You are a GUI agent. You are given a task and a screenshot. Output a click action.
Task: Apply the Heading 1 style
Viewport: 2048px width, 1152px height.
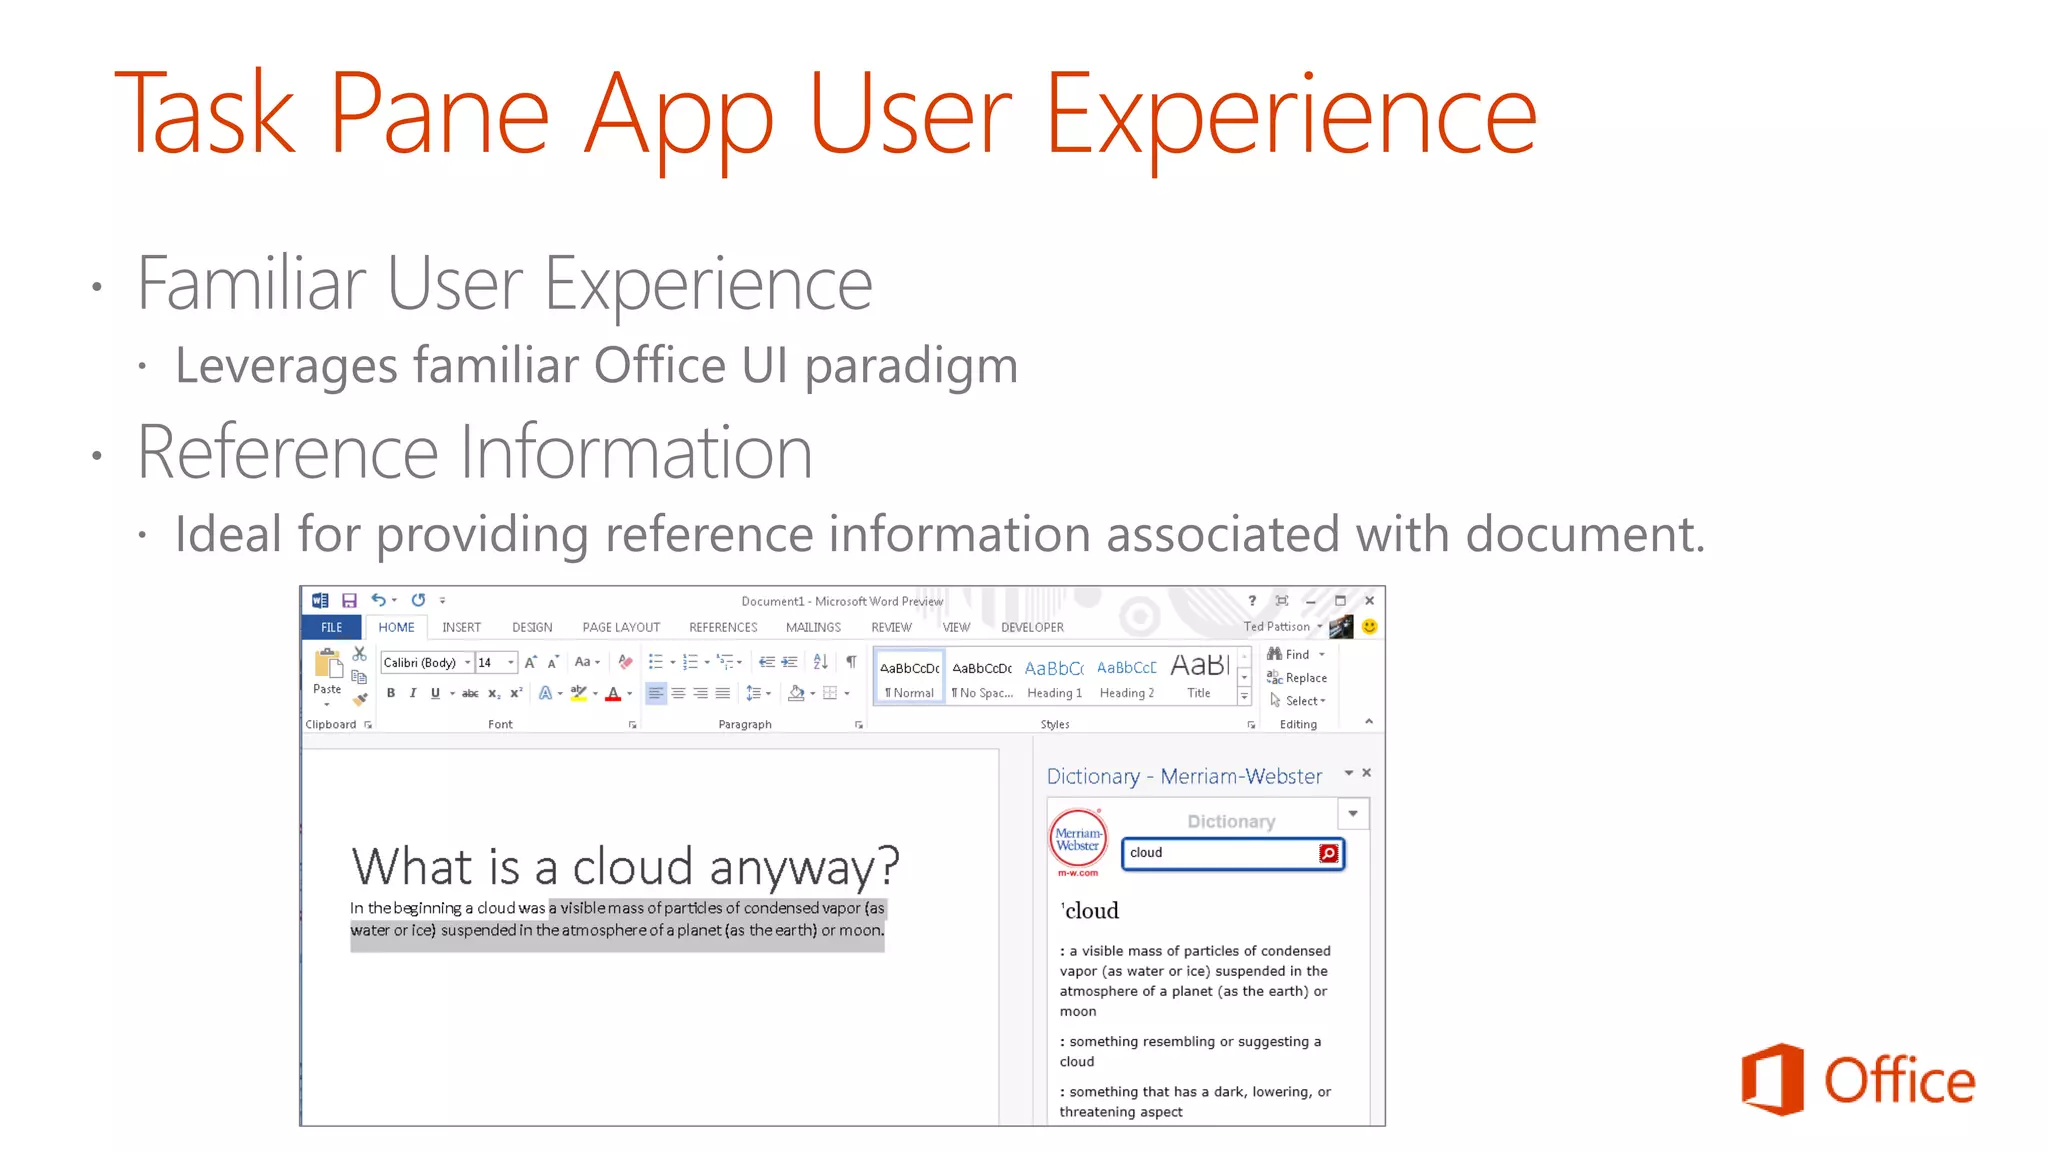[1054, 677]
